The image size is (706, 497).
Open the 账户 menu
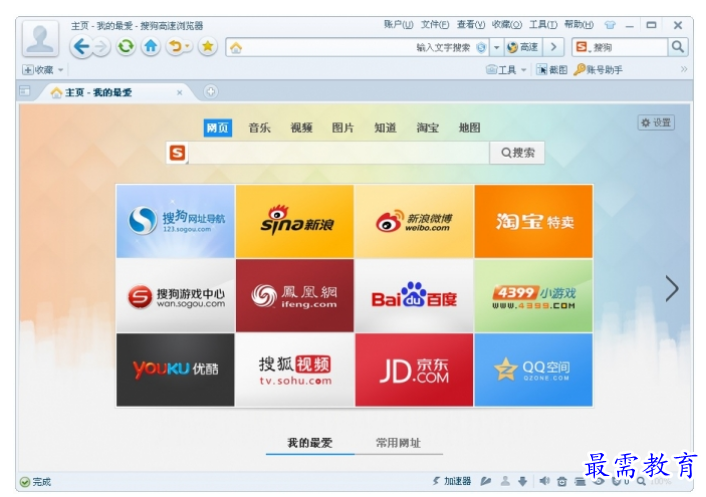pyautogui.click(x=398, y=25)
